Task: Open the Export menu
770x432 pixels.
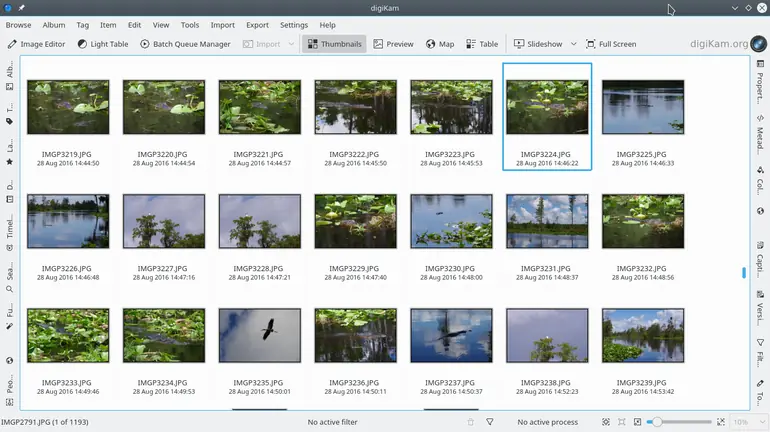Action: coord(257,25)
